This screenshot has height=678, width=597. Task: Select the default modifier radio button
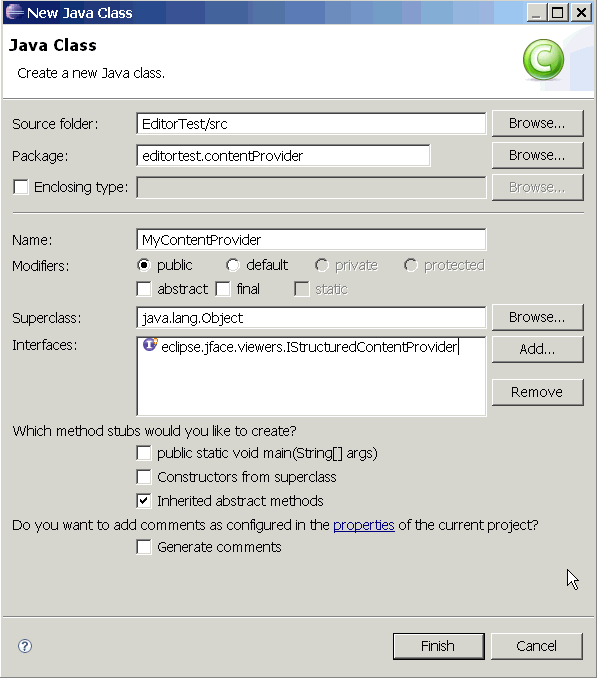tap(233, 265)
